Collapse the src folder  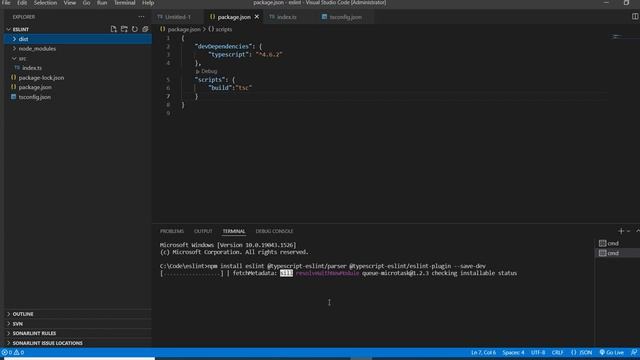pos(78,58)
